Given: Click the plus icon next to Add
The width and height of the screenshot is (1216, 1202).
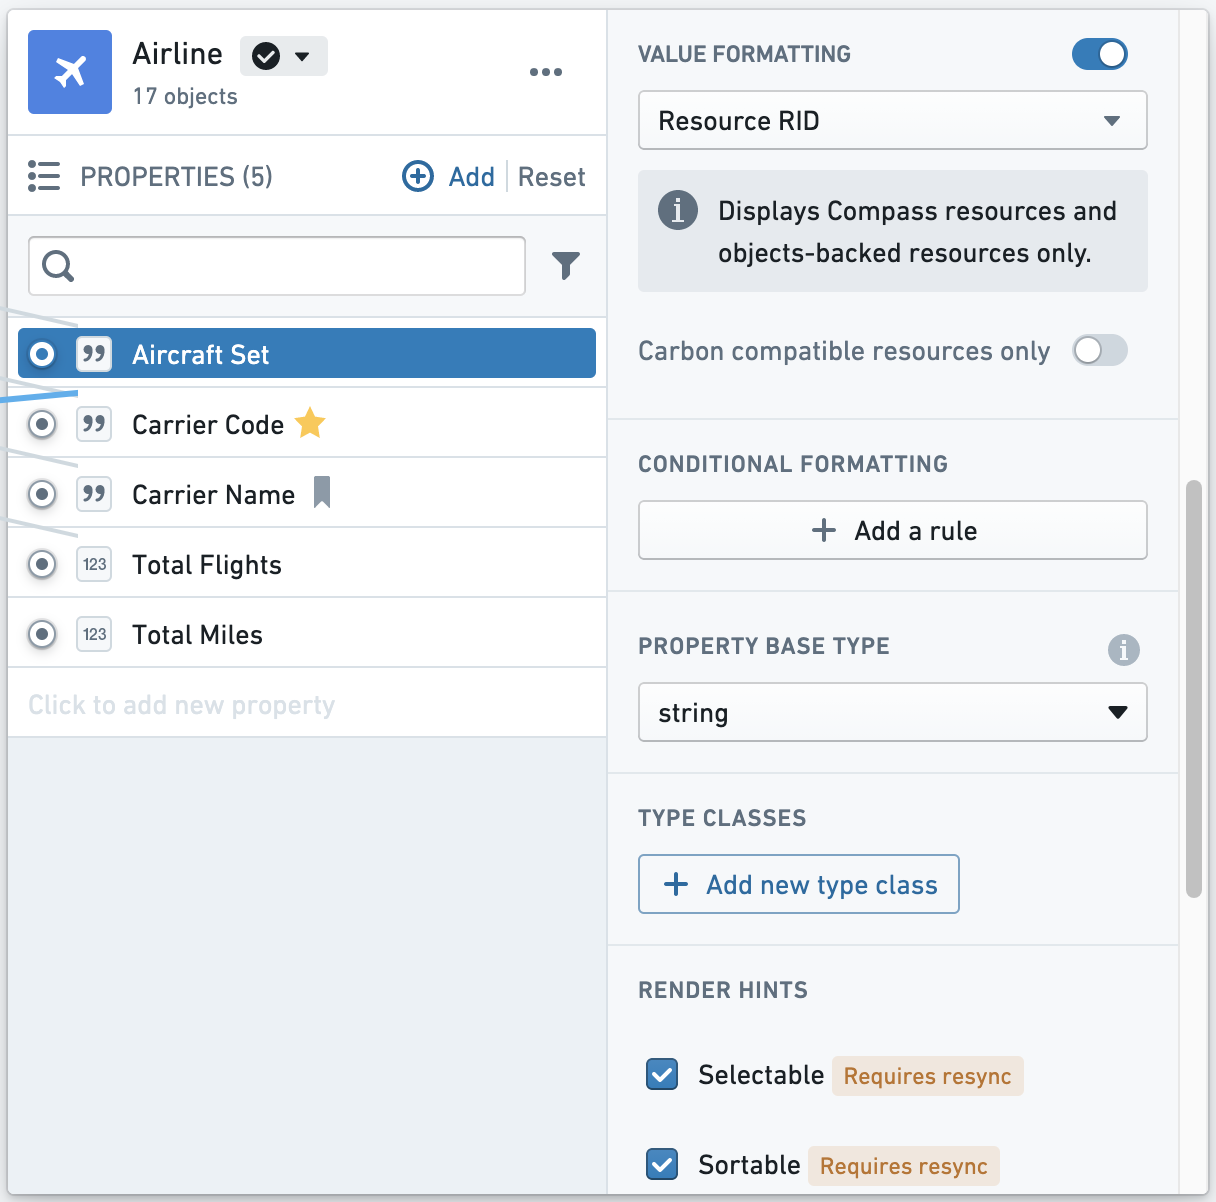Looking at the screenshot, I should 417,176.
